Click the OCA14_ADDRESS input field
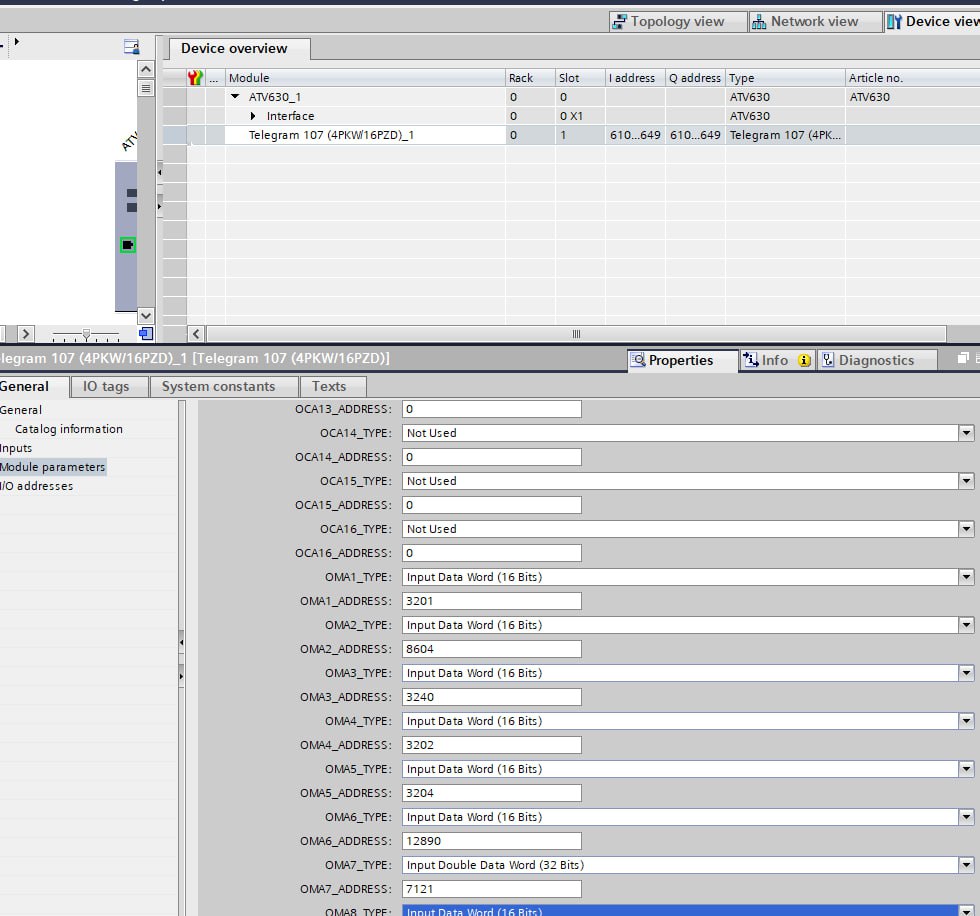This screenshot has width=980, height=916. (x=492, y=457)
